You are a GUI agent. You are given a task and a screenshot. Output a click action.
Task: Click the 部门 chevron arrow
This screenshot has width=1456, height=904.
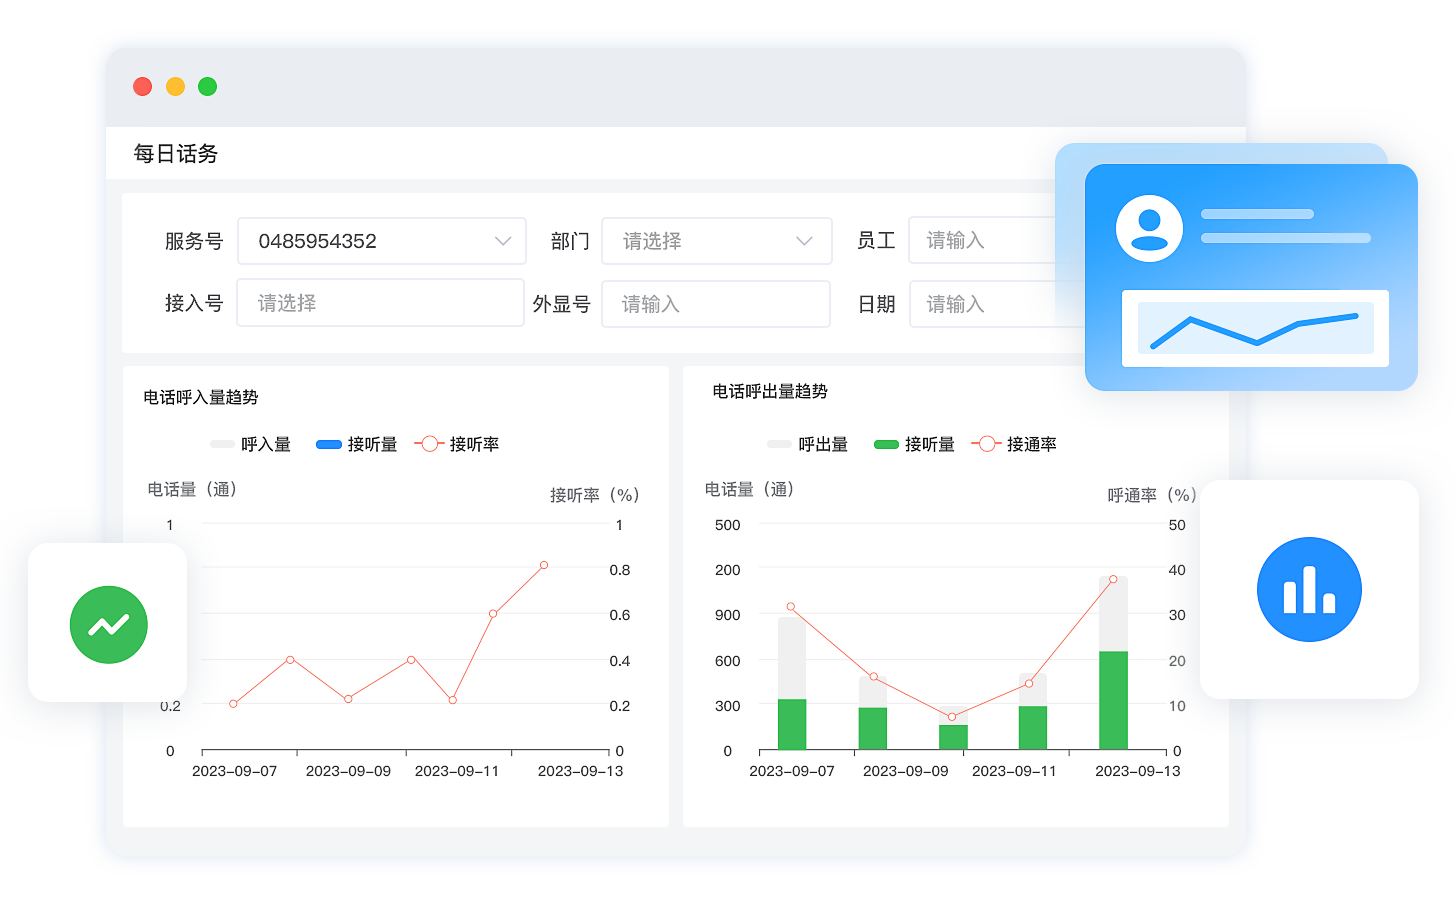pyautogui.click(x=804, y=241)
